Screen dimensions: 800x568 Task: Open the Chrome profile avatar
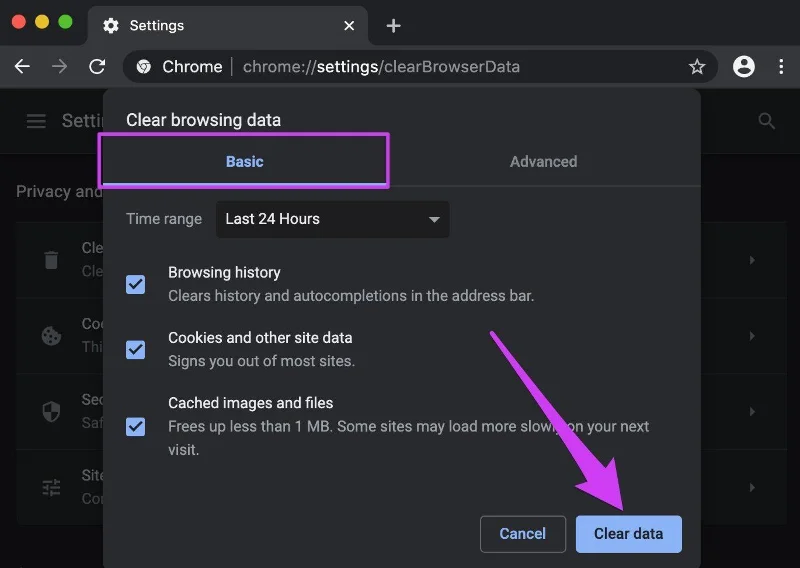744,66
